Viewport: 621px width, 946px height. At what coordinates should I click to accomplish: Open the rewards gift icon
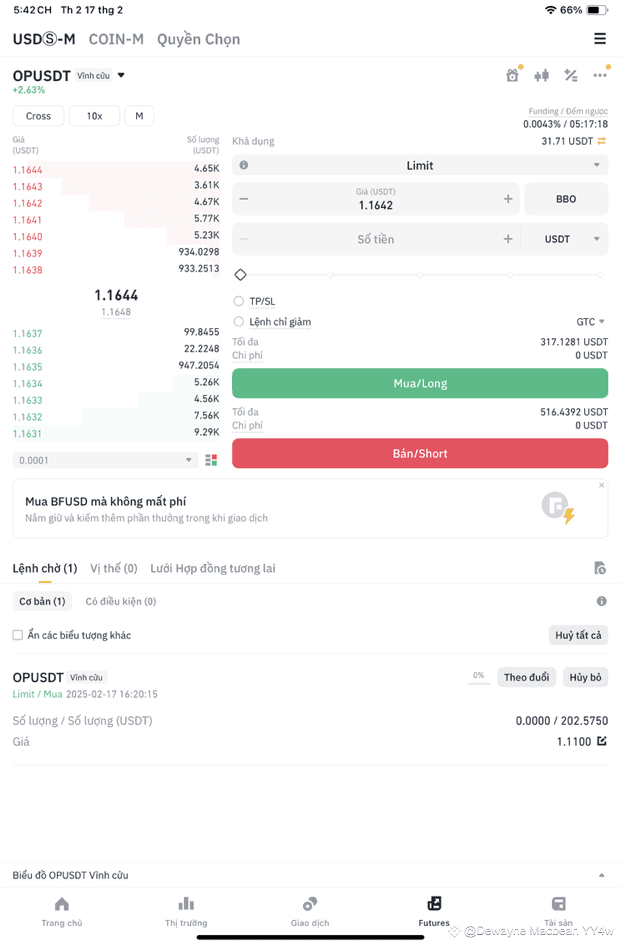point(512,74)
